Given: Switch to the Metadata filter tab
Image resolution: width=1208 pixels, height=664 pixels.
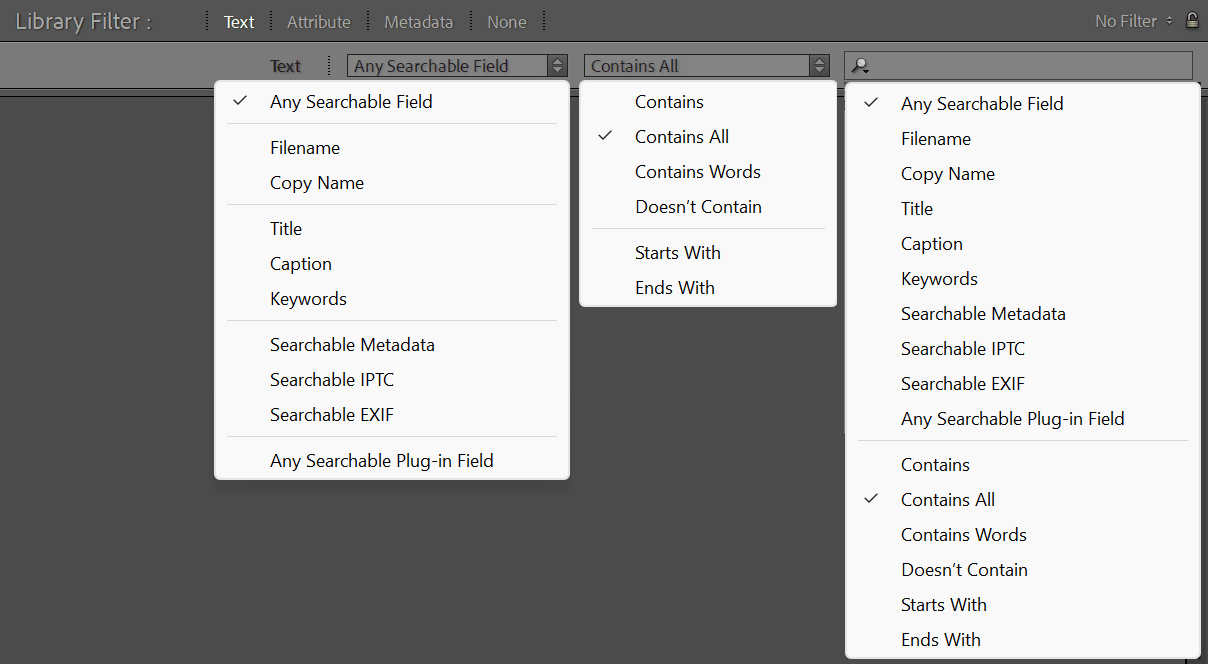Looking at the screenshot, I should [418, 22].
